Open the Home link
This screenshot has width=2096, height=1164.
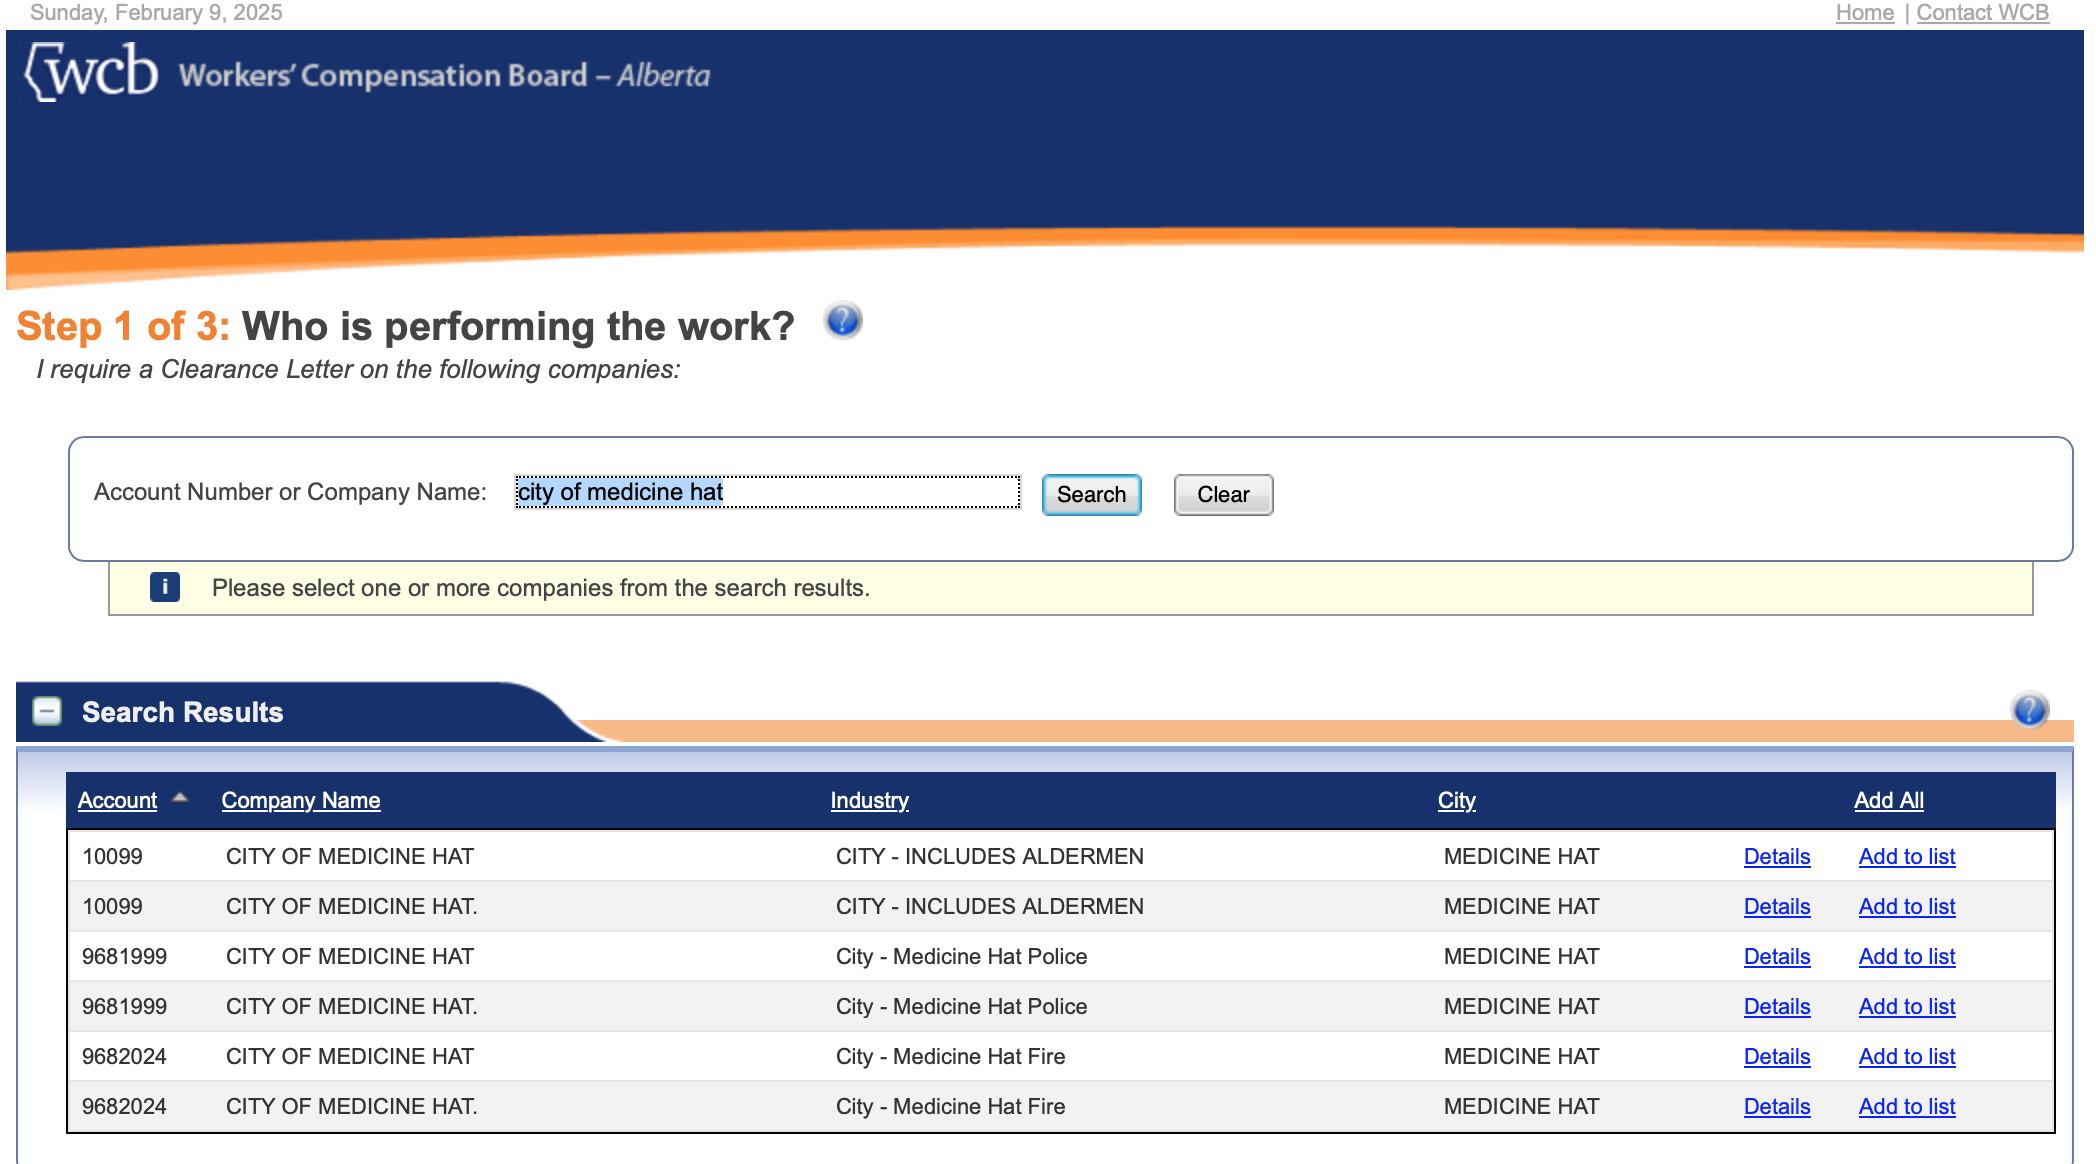(x=1864, y=13)
